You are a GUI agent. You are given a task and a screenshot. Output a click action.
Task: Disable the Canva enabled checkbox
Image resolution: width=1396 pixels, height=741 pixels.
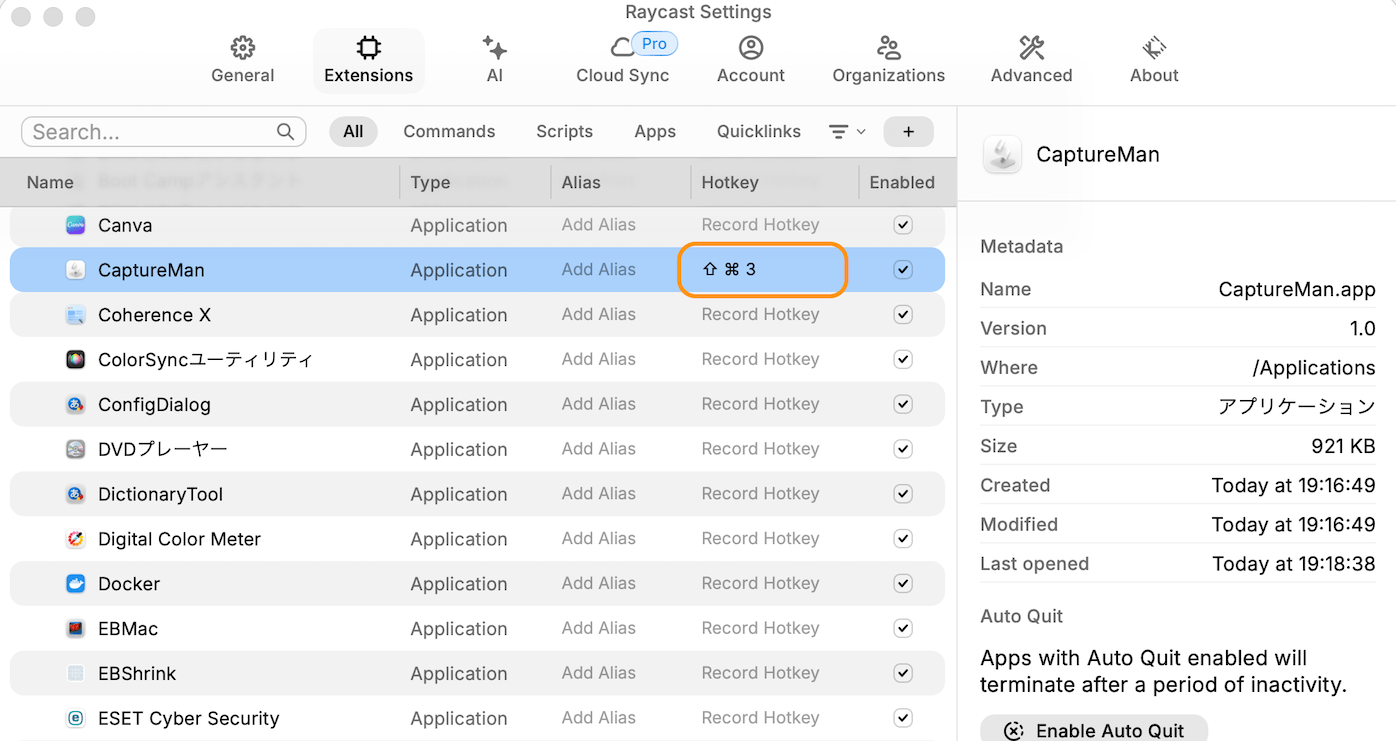(903, 225)
